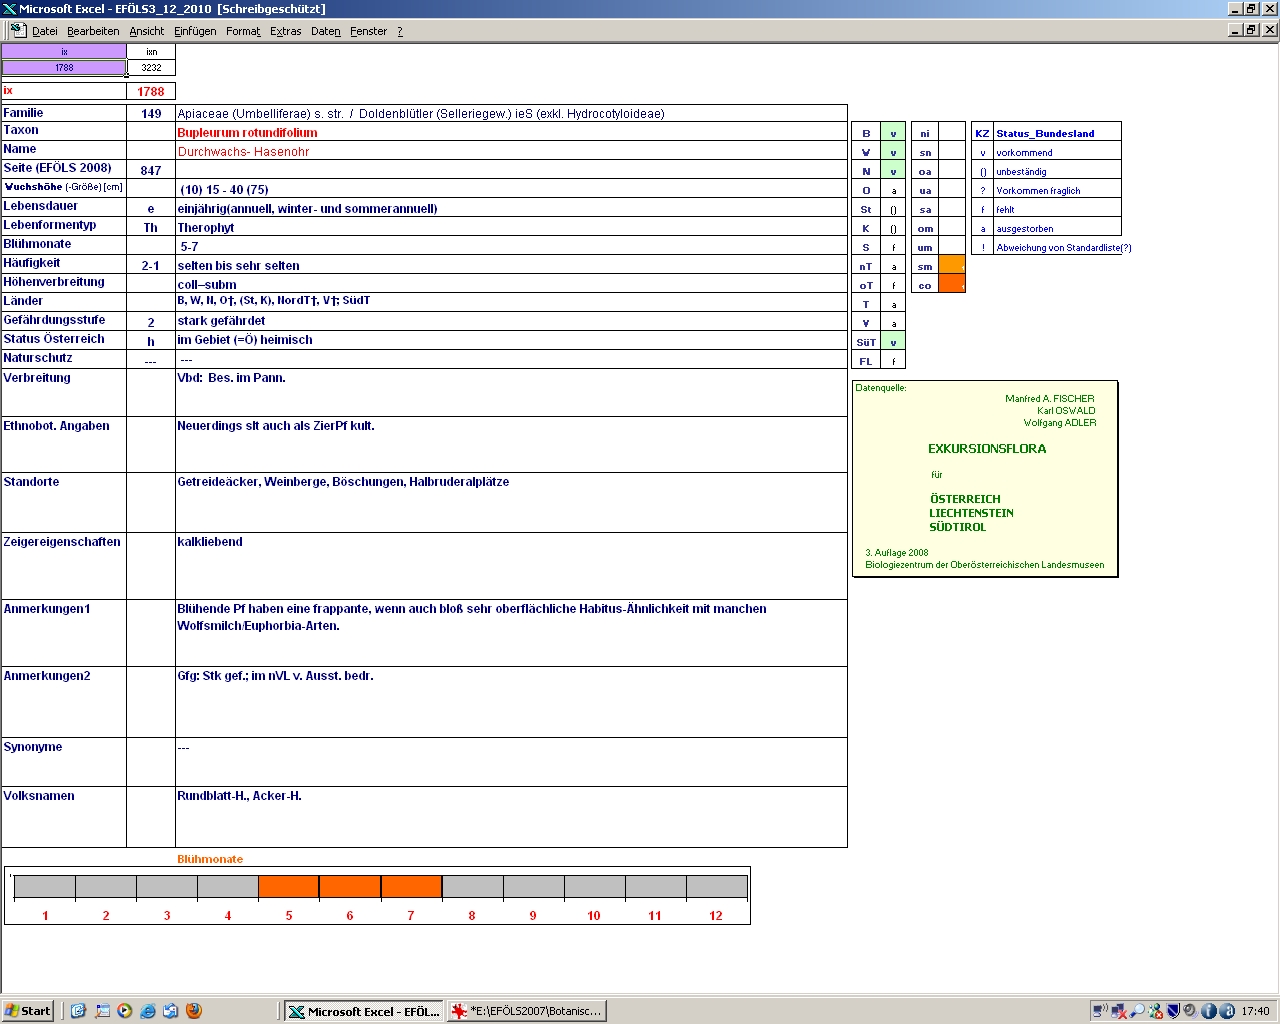Open the Bearbeiten menu
The height and width of the screenshot is (1024, 1280).
coord(93,31)
